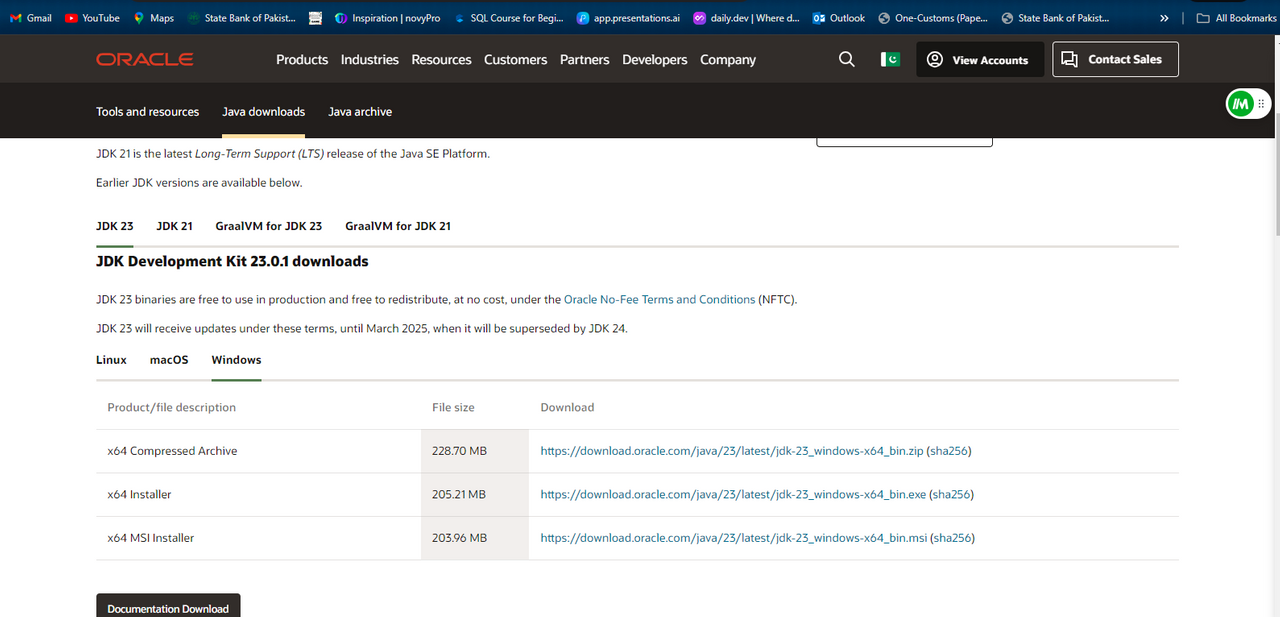The height and width of the screenshot is (617, 1280).
Task: Click the Documentation Download button
Action: [x=168, y=608]
